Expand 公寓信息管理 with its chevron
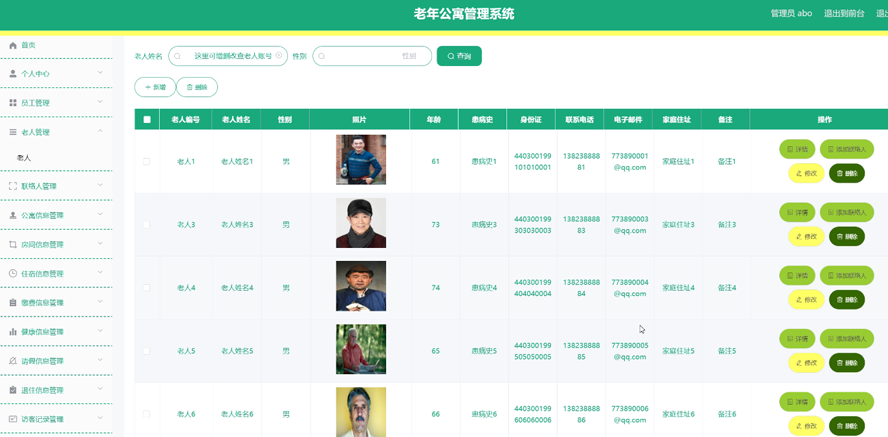Viewport: 888px width, 437px height. coord(100,214)
